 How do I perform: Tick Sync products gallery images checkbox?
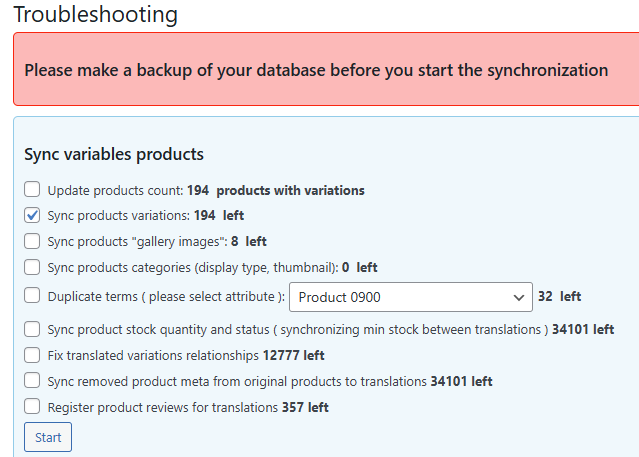point(32,241)
